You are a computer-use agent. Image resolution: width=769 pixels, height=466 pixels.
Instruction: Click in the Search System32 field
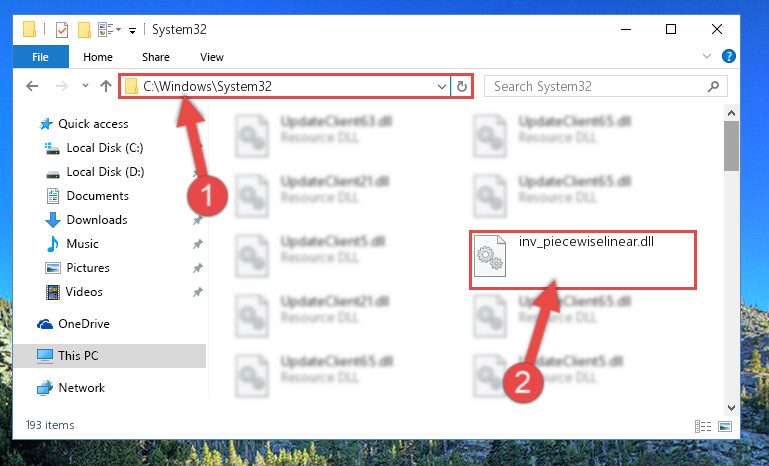pyautogui.click(x=598, y=87)
